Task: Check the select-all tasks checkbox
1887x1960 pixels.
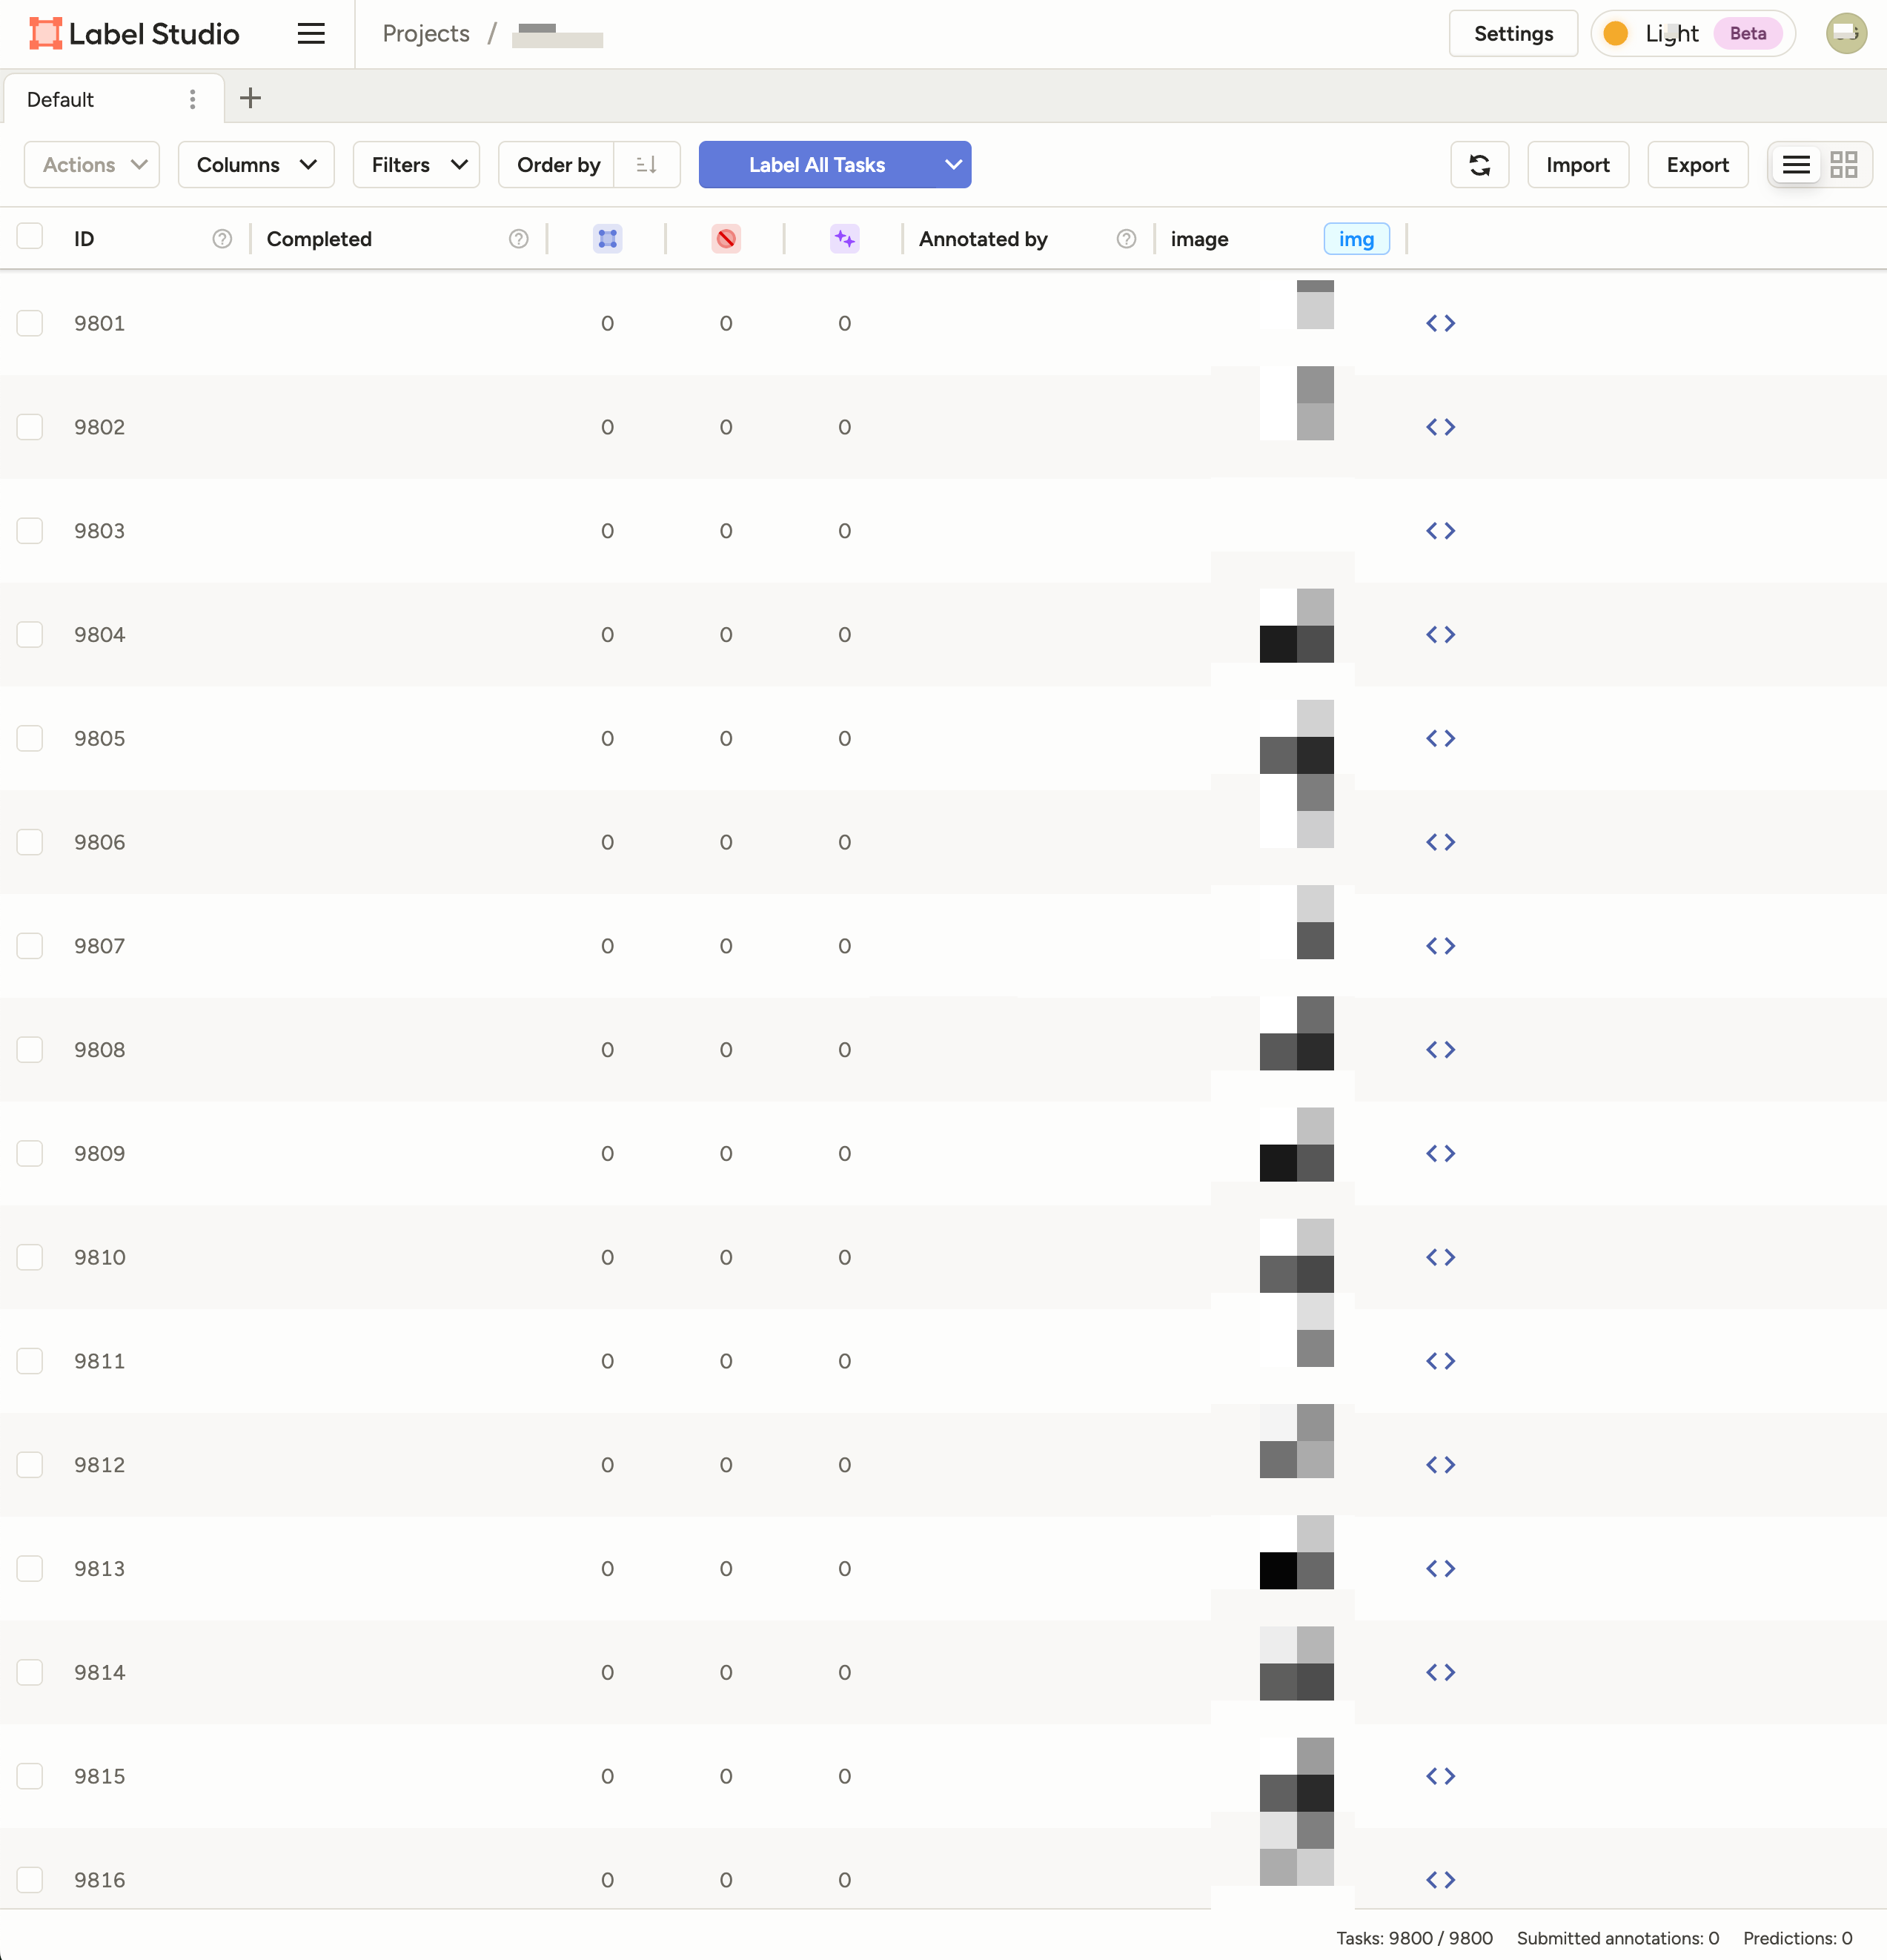Action: click(x=30, y=237)
